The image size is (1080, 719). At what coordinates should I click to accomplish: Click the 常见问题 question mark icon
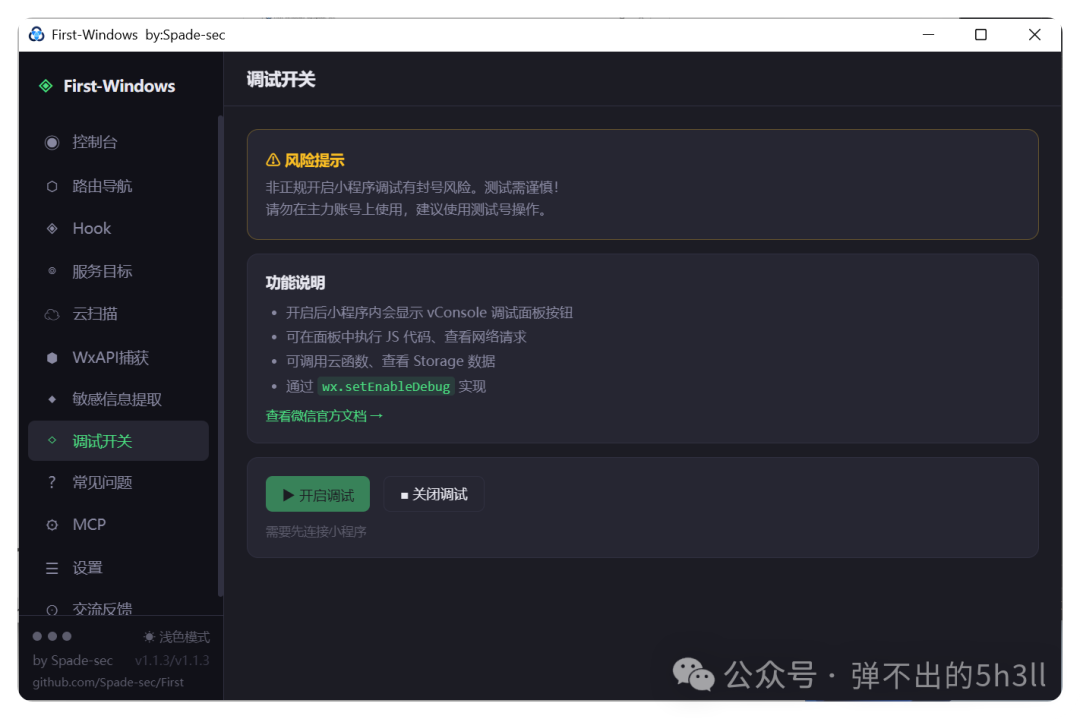tap(52, 482)
